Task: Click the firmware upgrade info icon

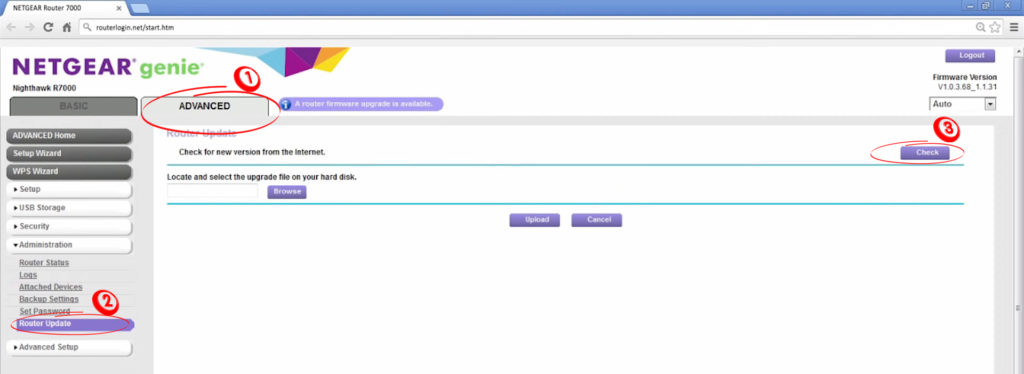Action: coord(285,104)
